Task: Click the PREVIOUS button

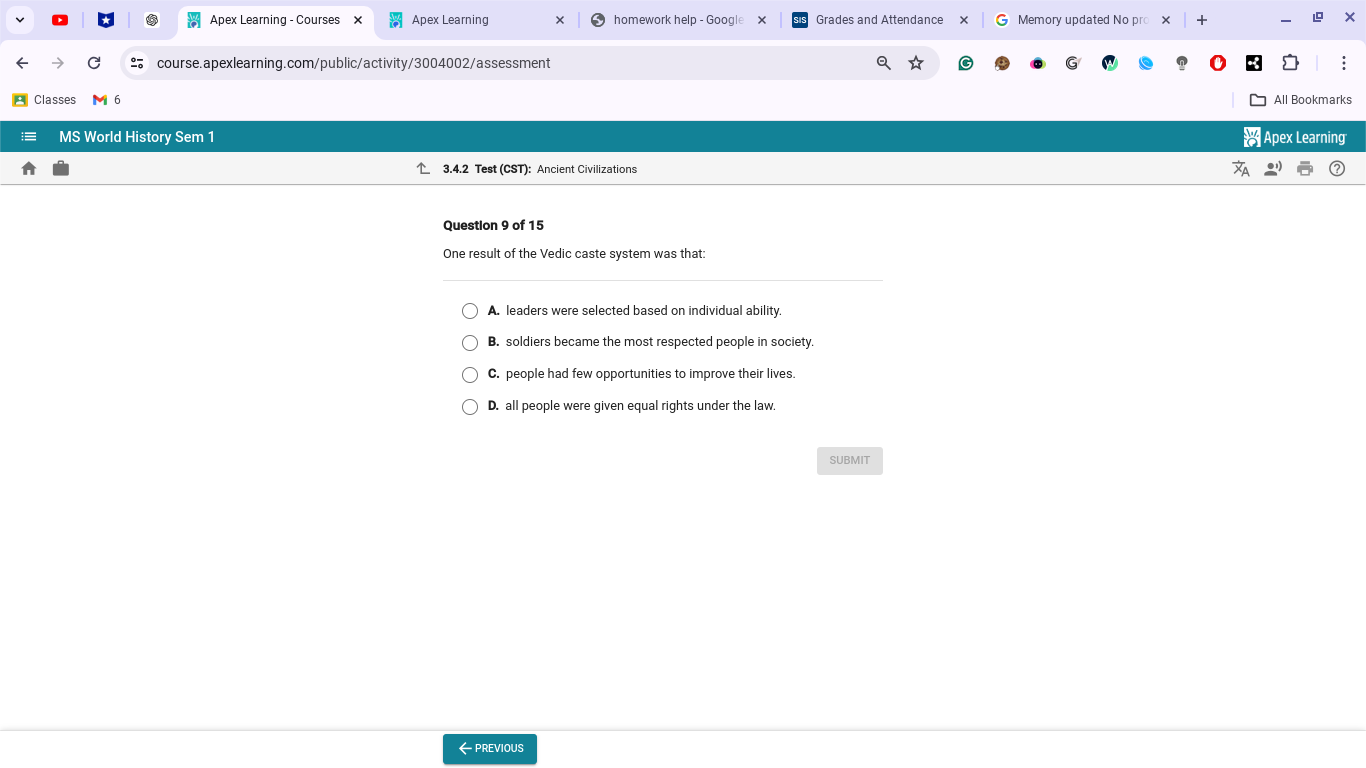Action: [x=489, y=748]
